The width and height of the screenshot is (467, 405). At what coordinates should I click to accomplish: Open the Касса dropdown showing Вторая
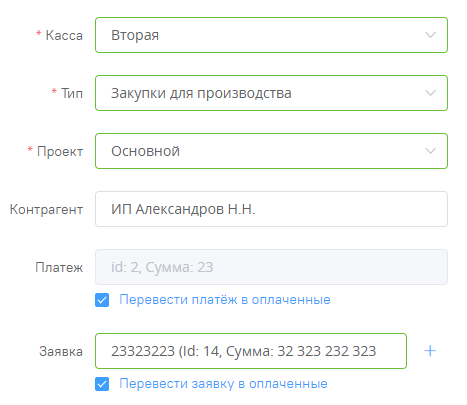(x=271, y=35)
